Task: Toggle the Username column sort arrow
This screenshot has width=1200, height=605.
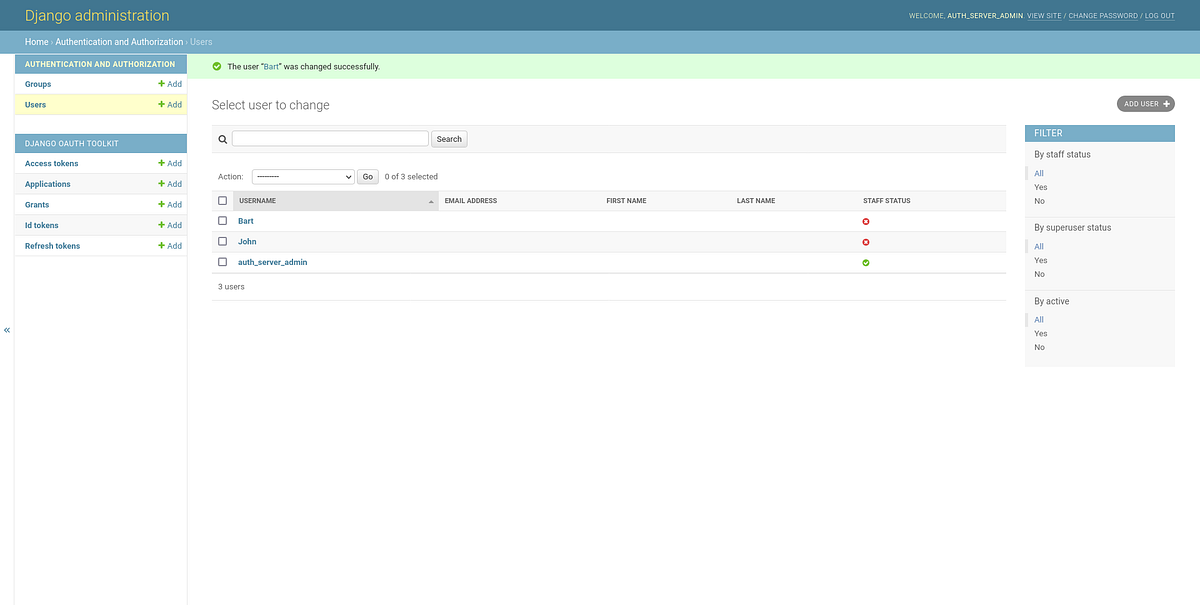Action: coord(431,200)
